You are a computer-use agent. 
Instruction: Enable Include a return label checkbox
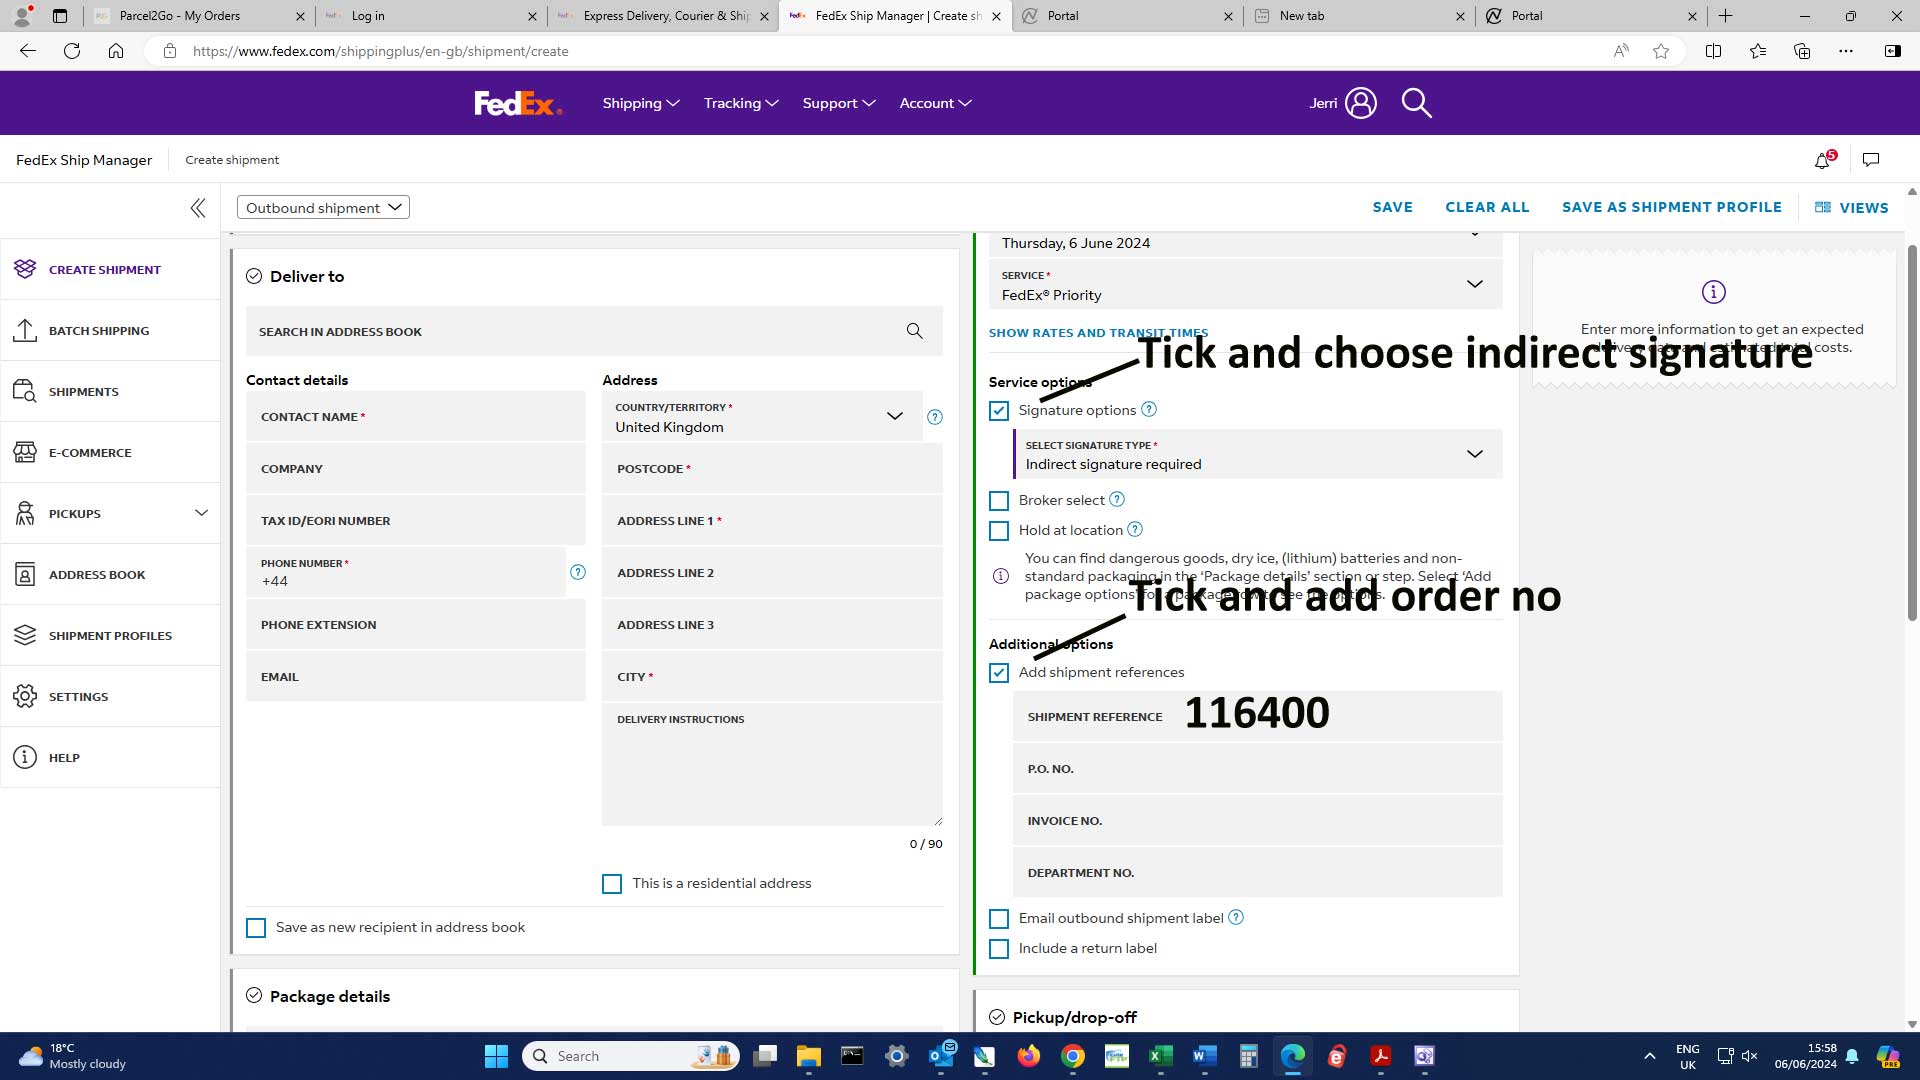click(999, 949)
